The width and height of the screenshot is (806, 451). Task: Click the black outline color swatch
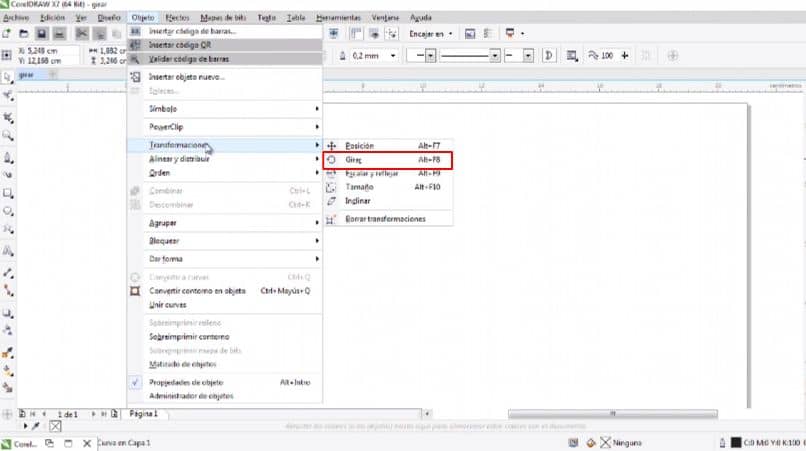click(x=736, y=443)
